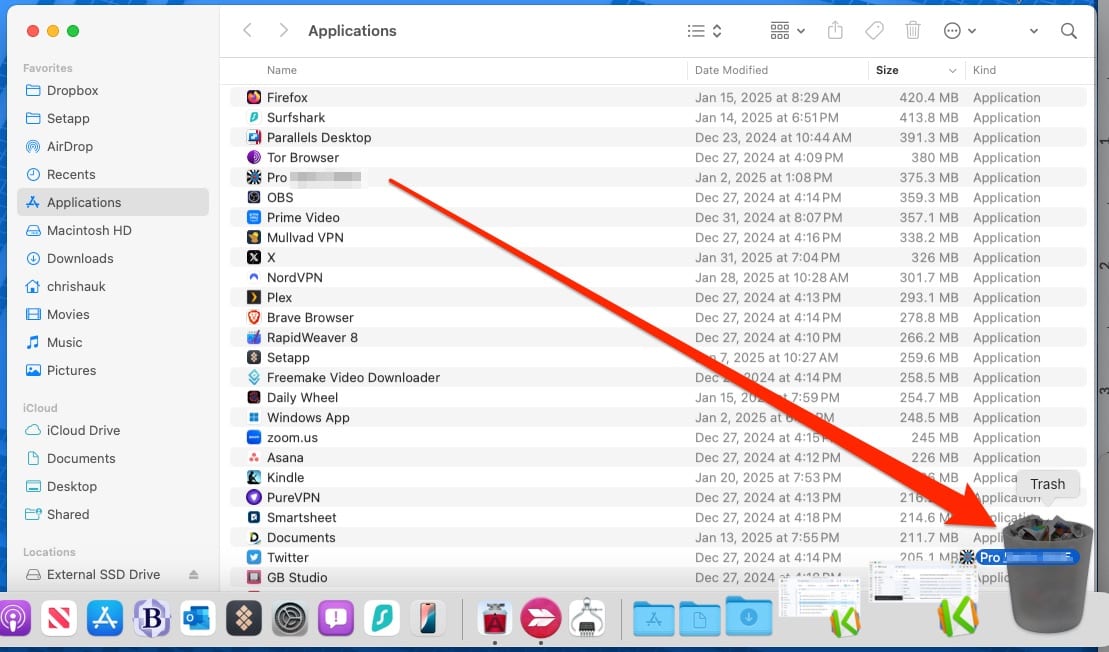Select RapidWeaver 8 in the list
Viewport: 1109px width, 652px height.
coord(658,337)
